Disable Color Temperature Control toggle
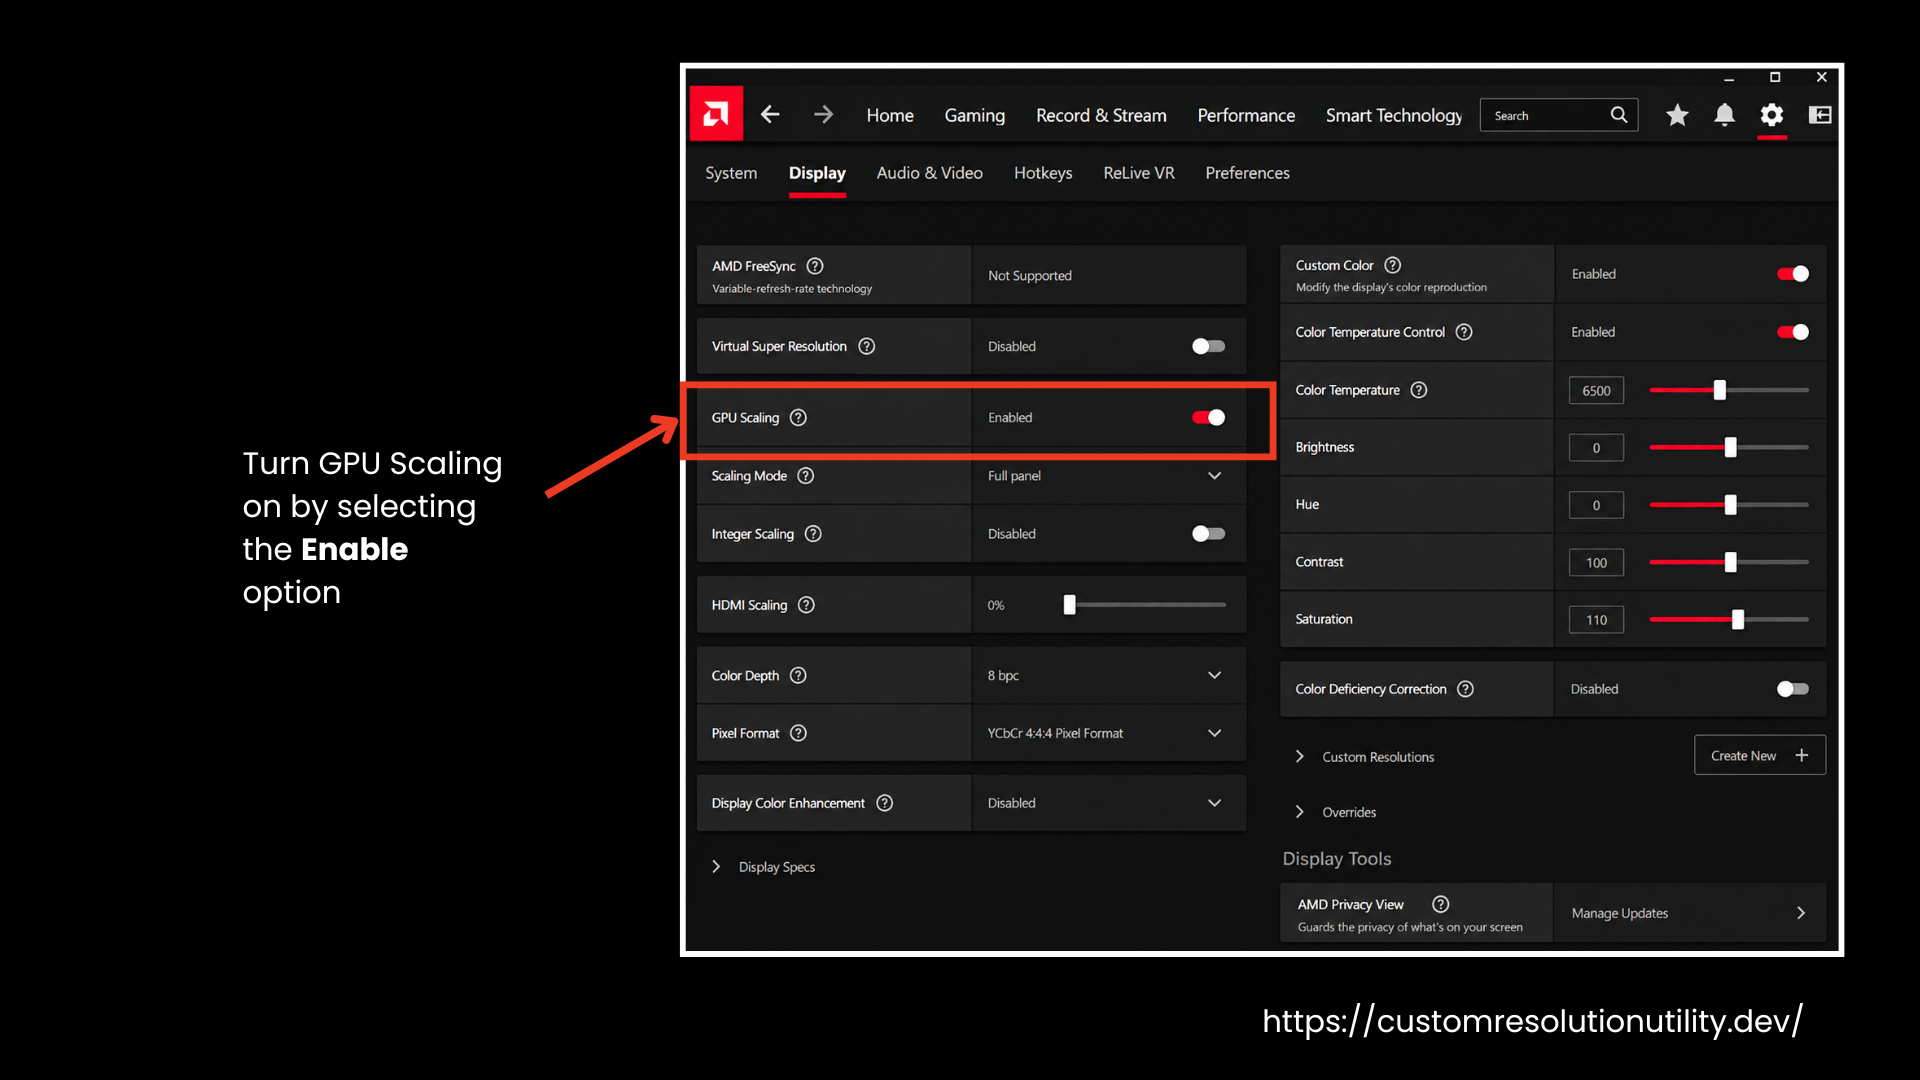The image size is (1920, 1080). click(x=1792, y=332)
